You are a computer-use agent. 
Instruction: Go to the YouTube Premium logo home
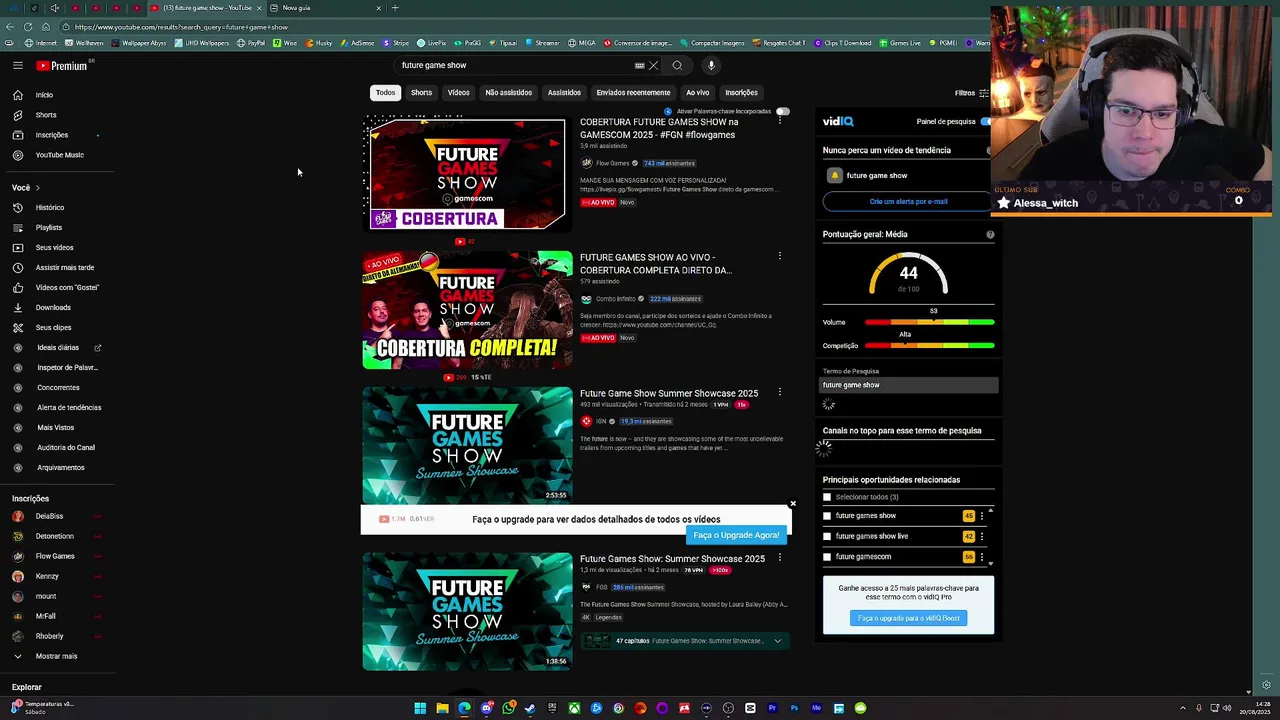[x=62, y=66]
